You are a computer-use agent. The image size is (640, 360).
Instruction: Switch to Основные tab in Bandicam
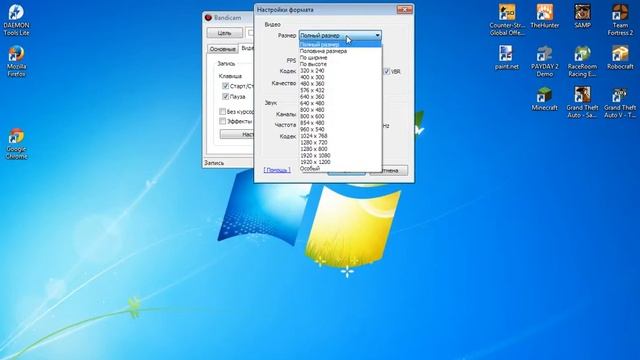point(222,49)
